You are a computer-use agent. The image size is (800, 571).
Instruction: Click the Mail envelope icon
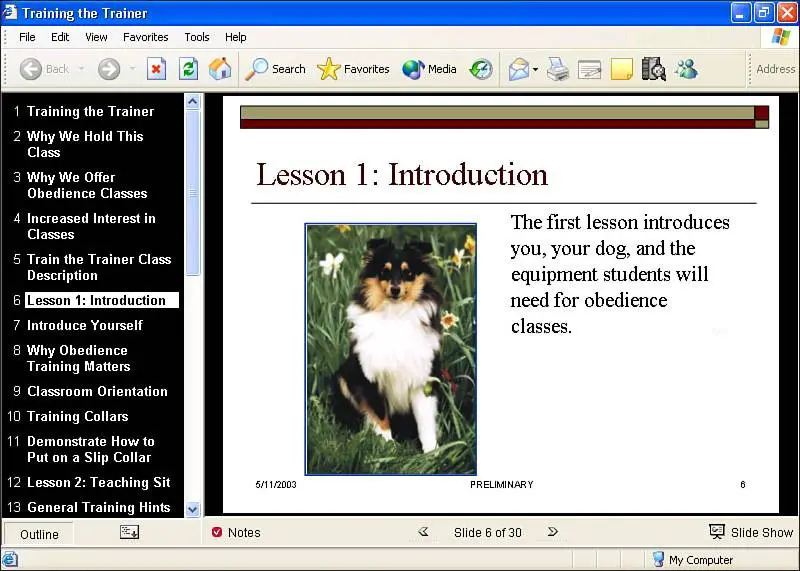(518, 69)
